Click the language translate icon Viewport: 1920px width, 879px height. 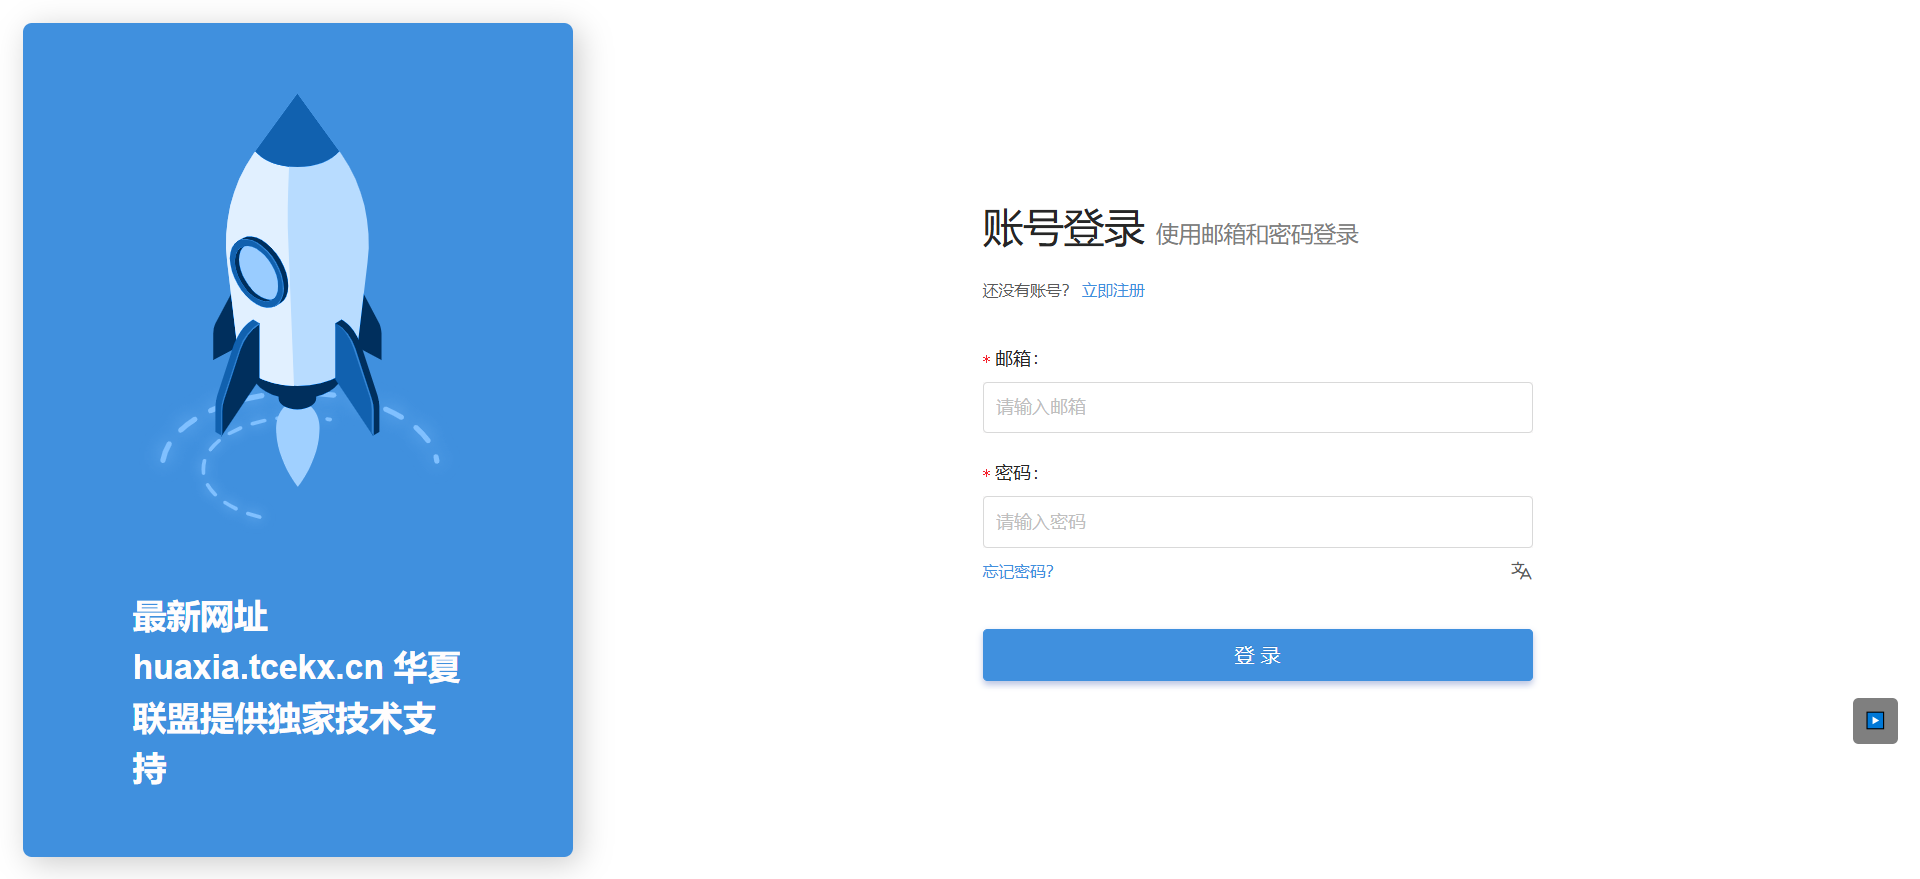tap(1520, 571)
